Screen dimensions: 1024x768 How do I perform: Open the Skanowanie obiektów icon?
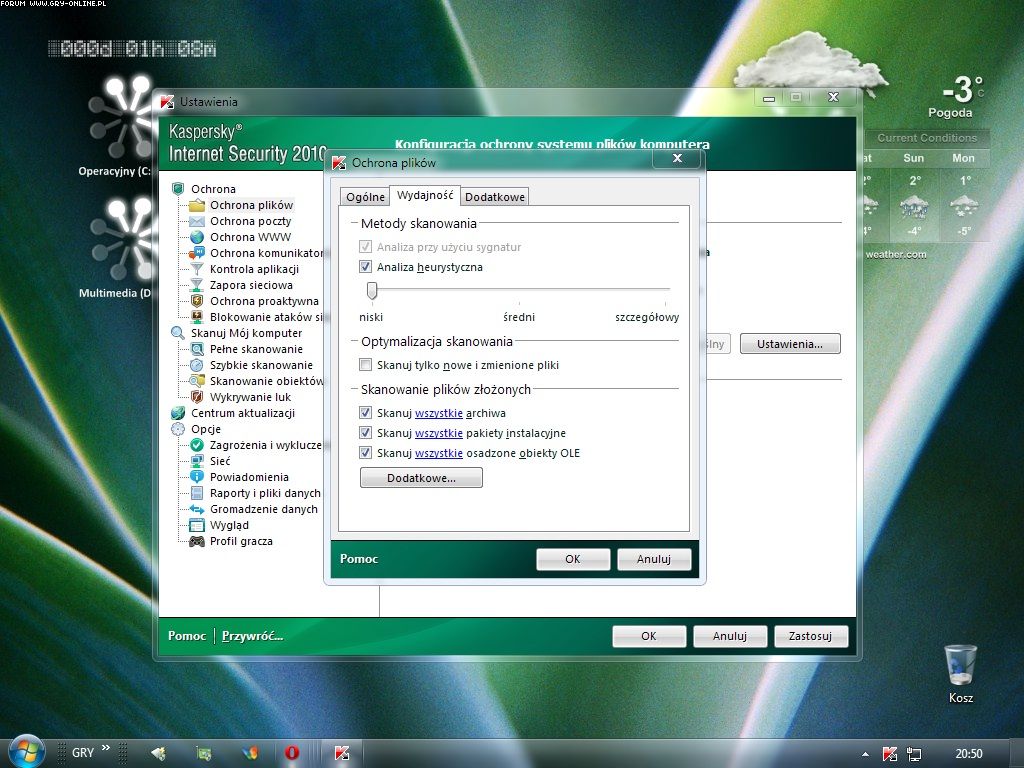pos(197,381)
